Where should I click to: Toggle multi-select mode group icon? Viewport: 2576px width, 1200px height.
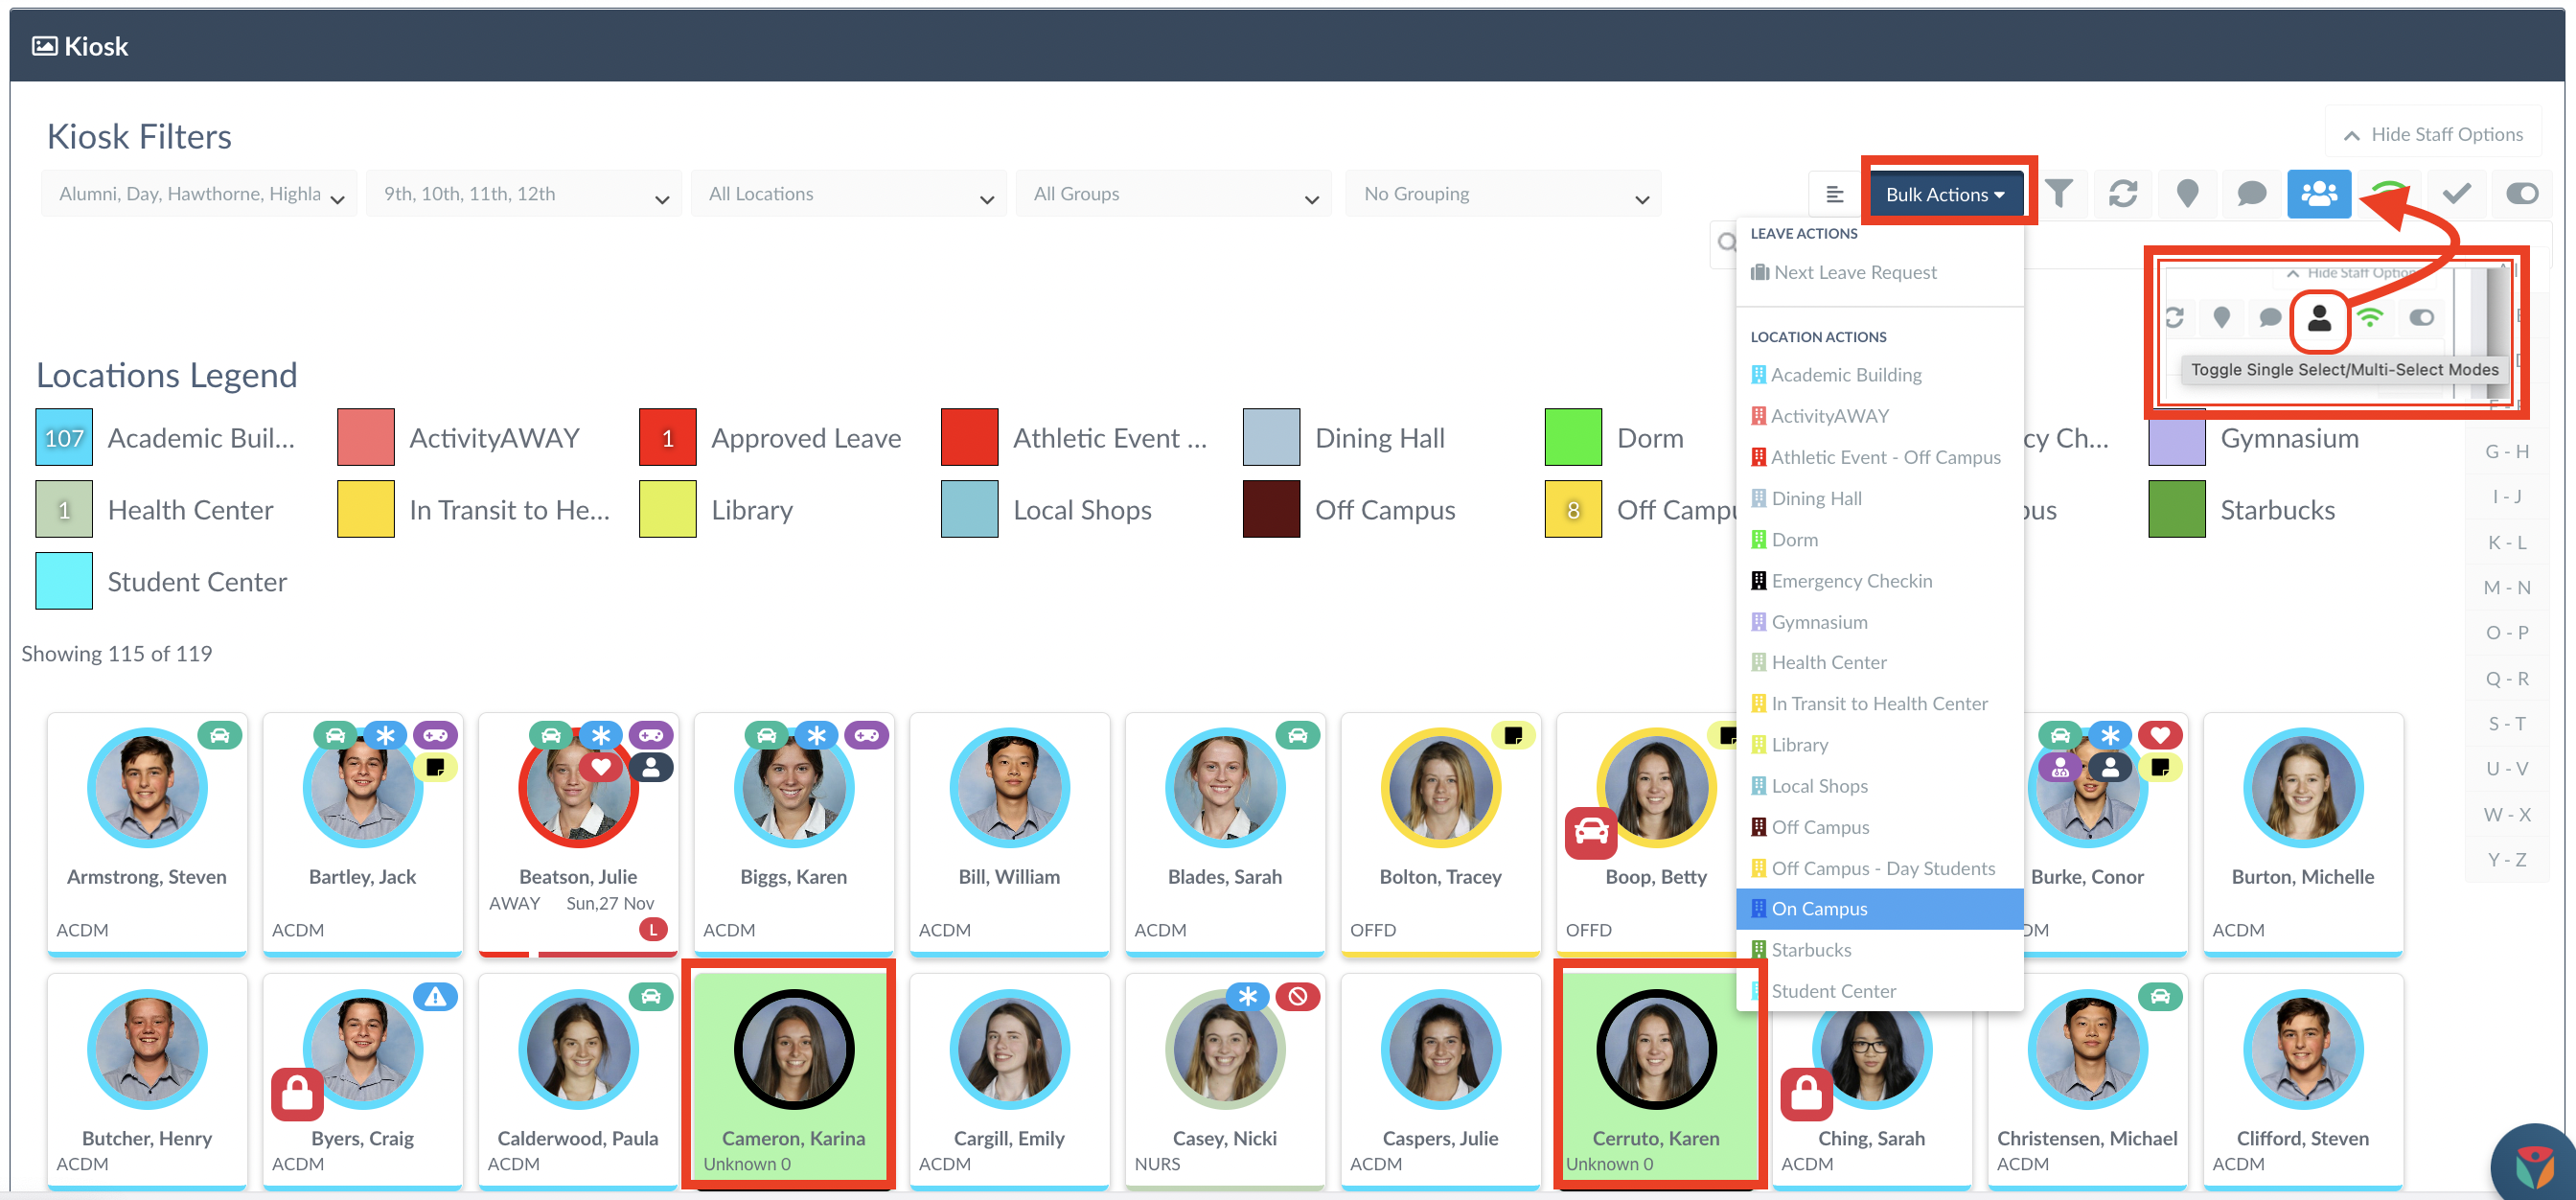click(2318, 194)
